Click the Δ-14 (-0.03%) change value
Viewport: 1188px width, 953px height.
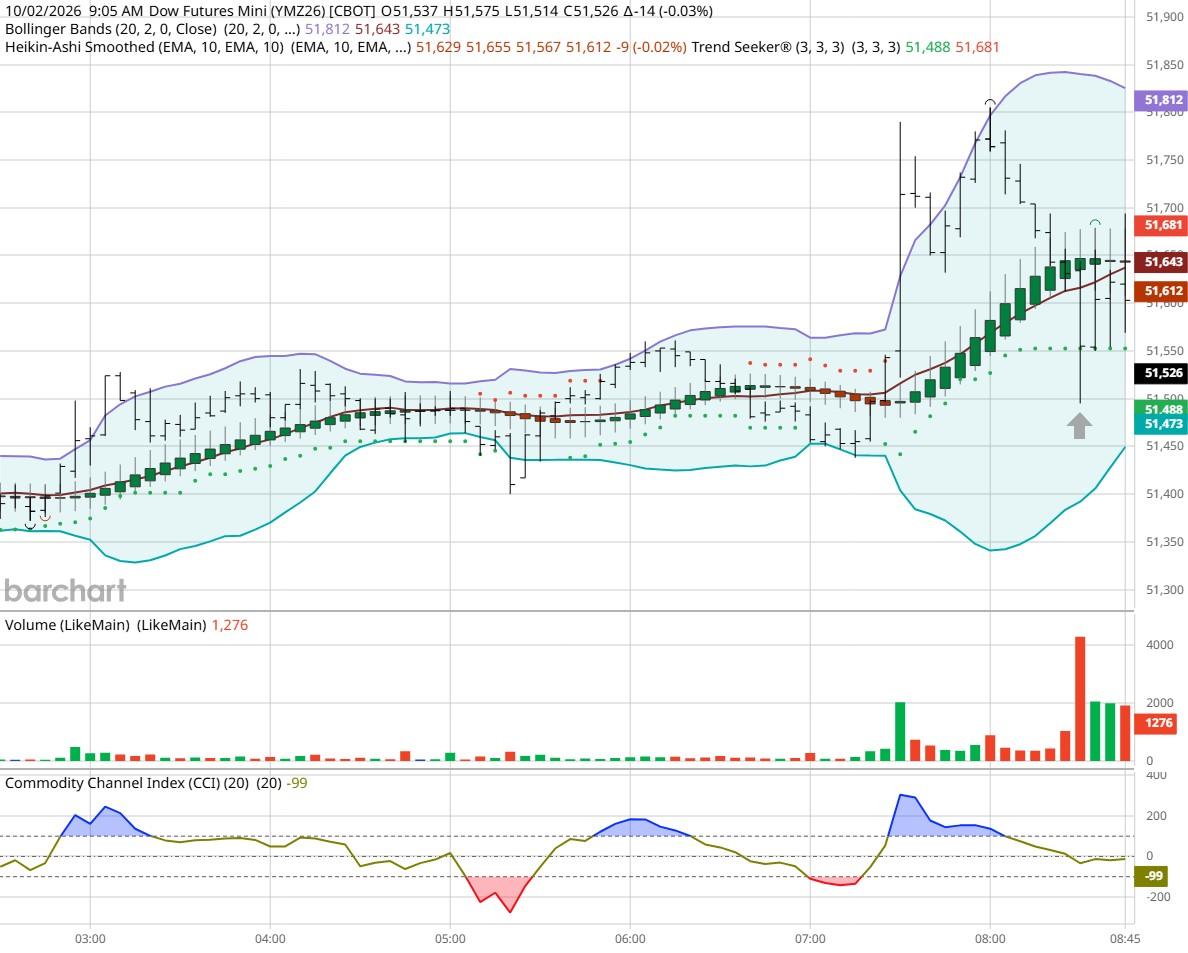pyautogui.click(x=668, y=11)
